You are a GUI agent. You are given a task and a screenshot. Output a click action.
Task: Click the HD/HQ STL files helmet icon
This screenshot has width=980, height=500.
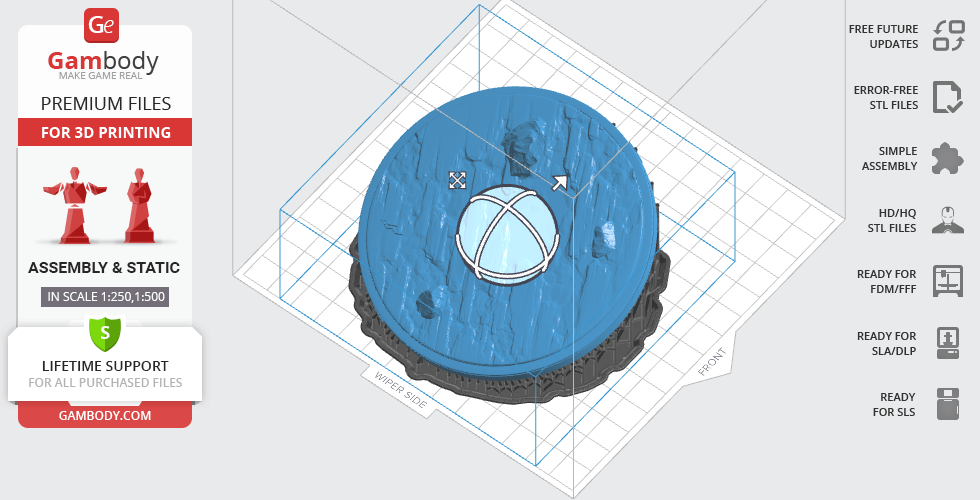pos(947,220)
